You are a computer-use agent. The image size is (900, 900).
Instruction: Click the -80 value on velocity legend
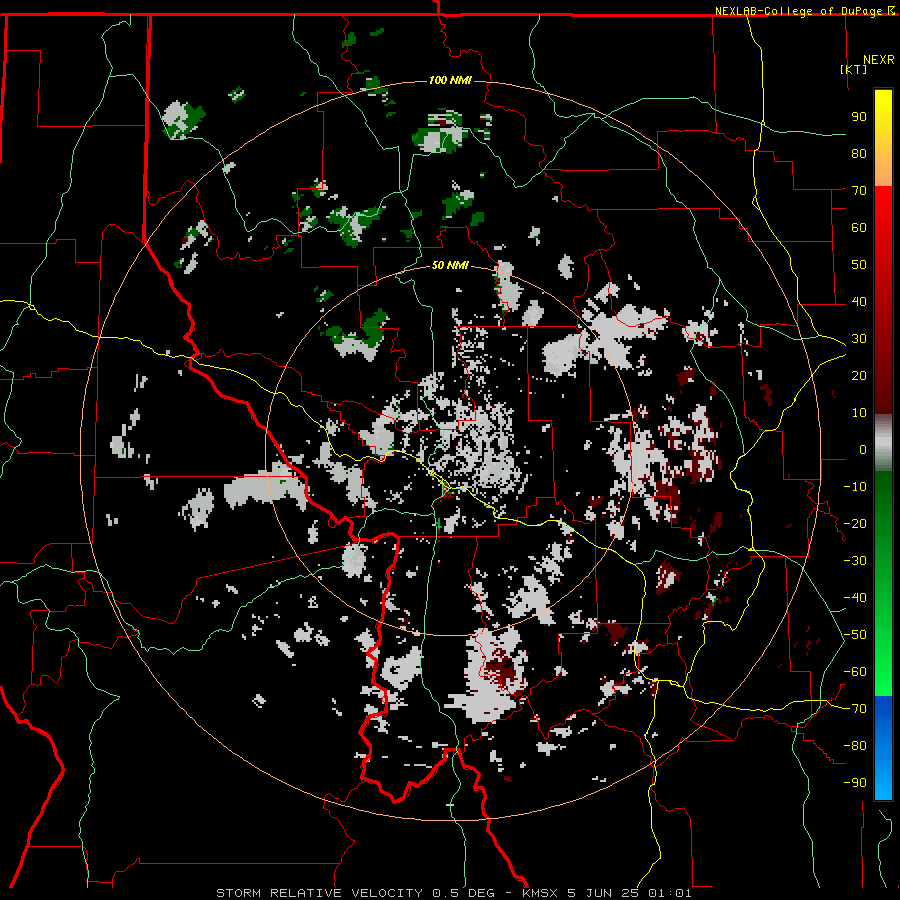point(855,746)
